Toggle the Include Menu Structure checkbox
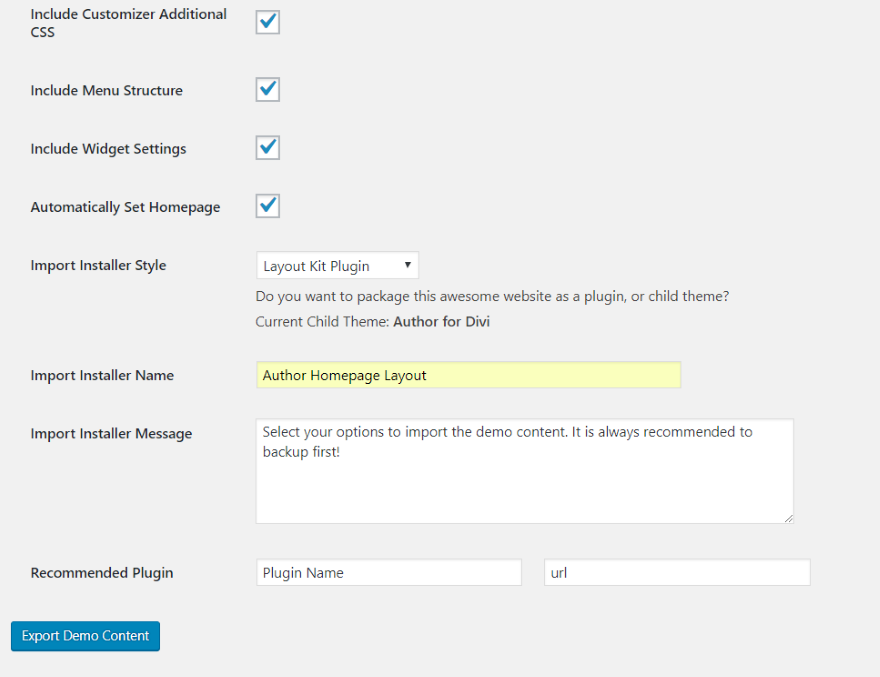The width and height of the screenshot is (880, 677). coord(267,90)
